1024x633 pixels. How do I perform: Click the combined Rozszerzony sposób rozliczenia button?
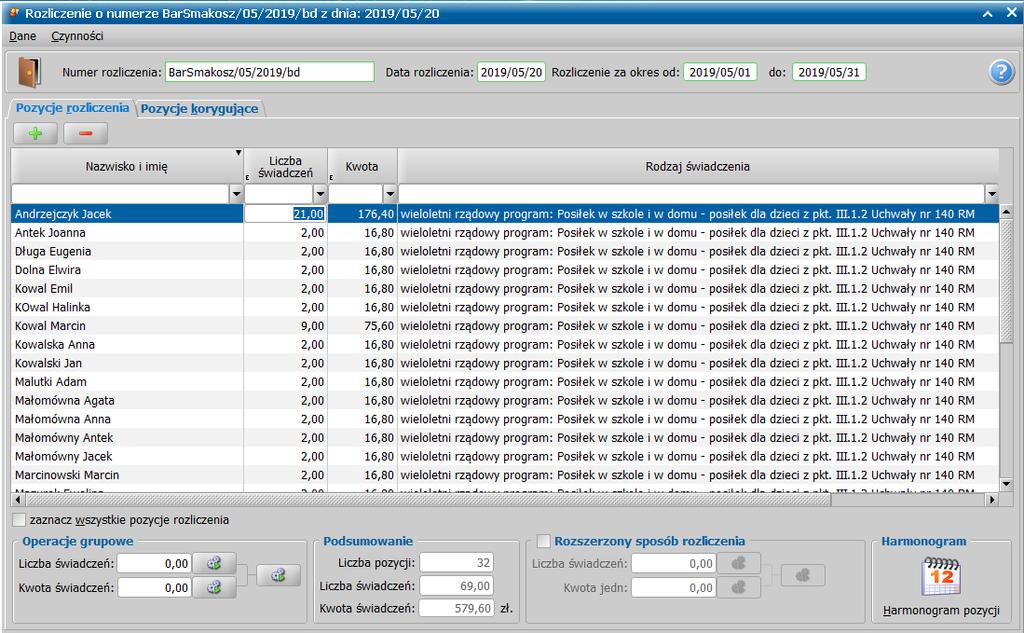coord(803,575)
